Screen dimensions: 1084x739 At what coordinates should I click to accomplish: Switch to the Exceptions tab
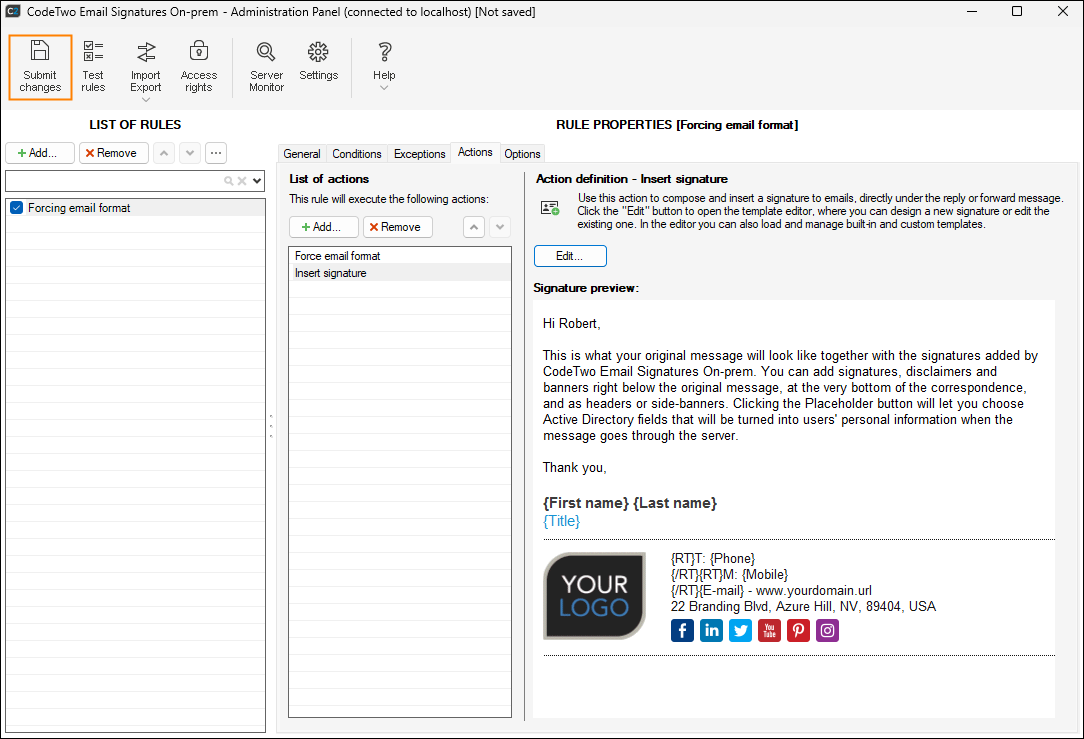pos(419,154)
